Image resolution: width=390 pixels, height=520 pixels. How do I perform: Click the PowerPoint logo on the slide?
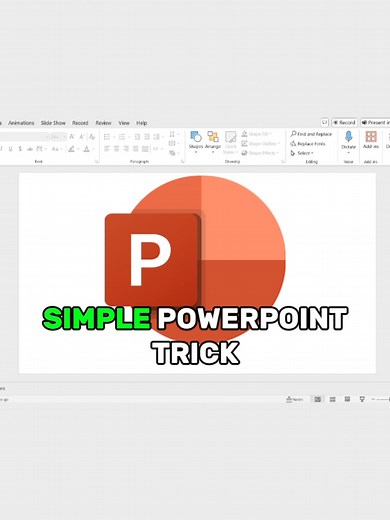pyautogui.click(x=195, y=258)
